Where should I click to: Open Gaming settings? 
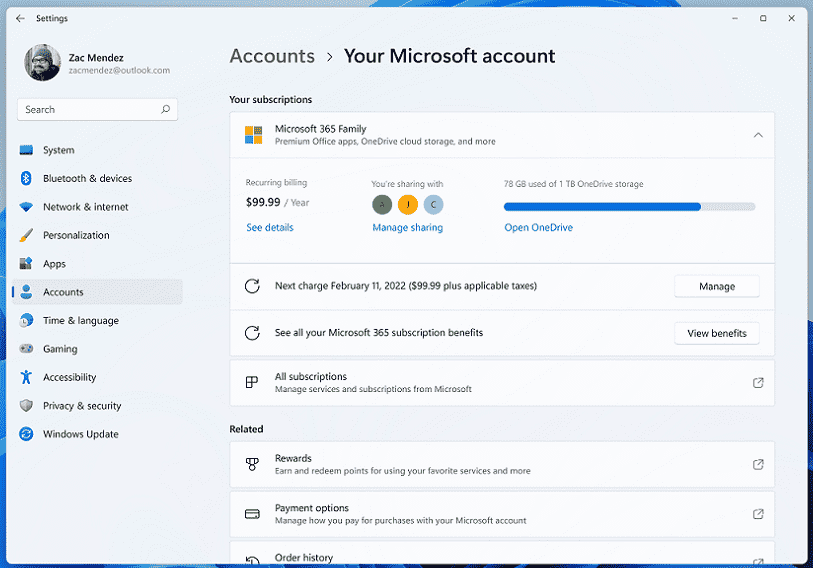[97, 349]
